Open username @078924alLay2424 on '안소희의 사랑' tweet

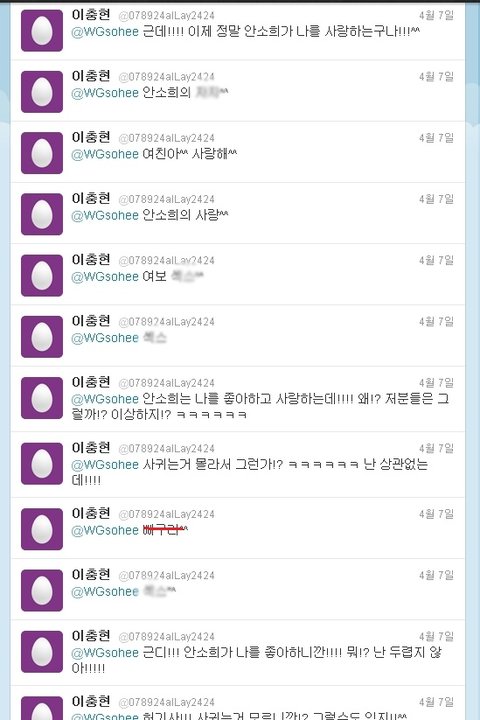tap(166, 199)
